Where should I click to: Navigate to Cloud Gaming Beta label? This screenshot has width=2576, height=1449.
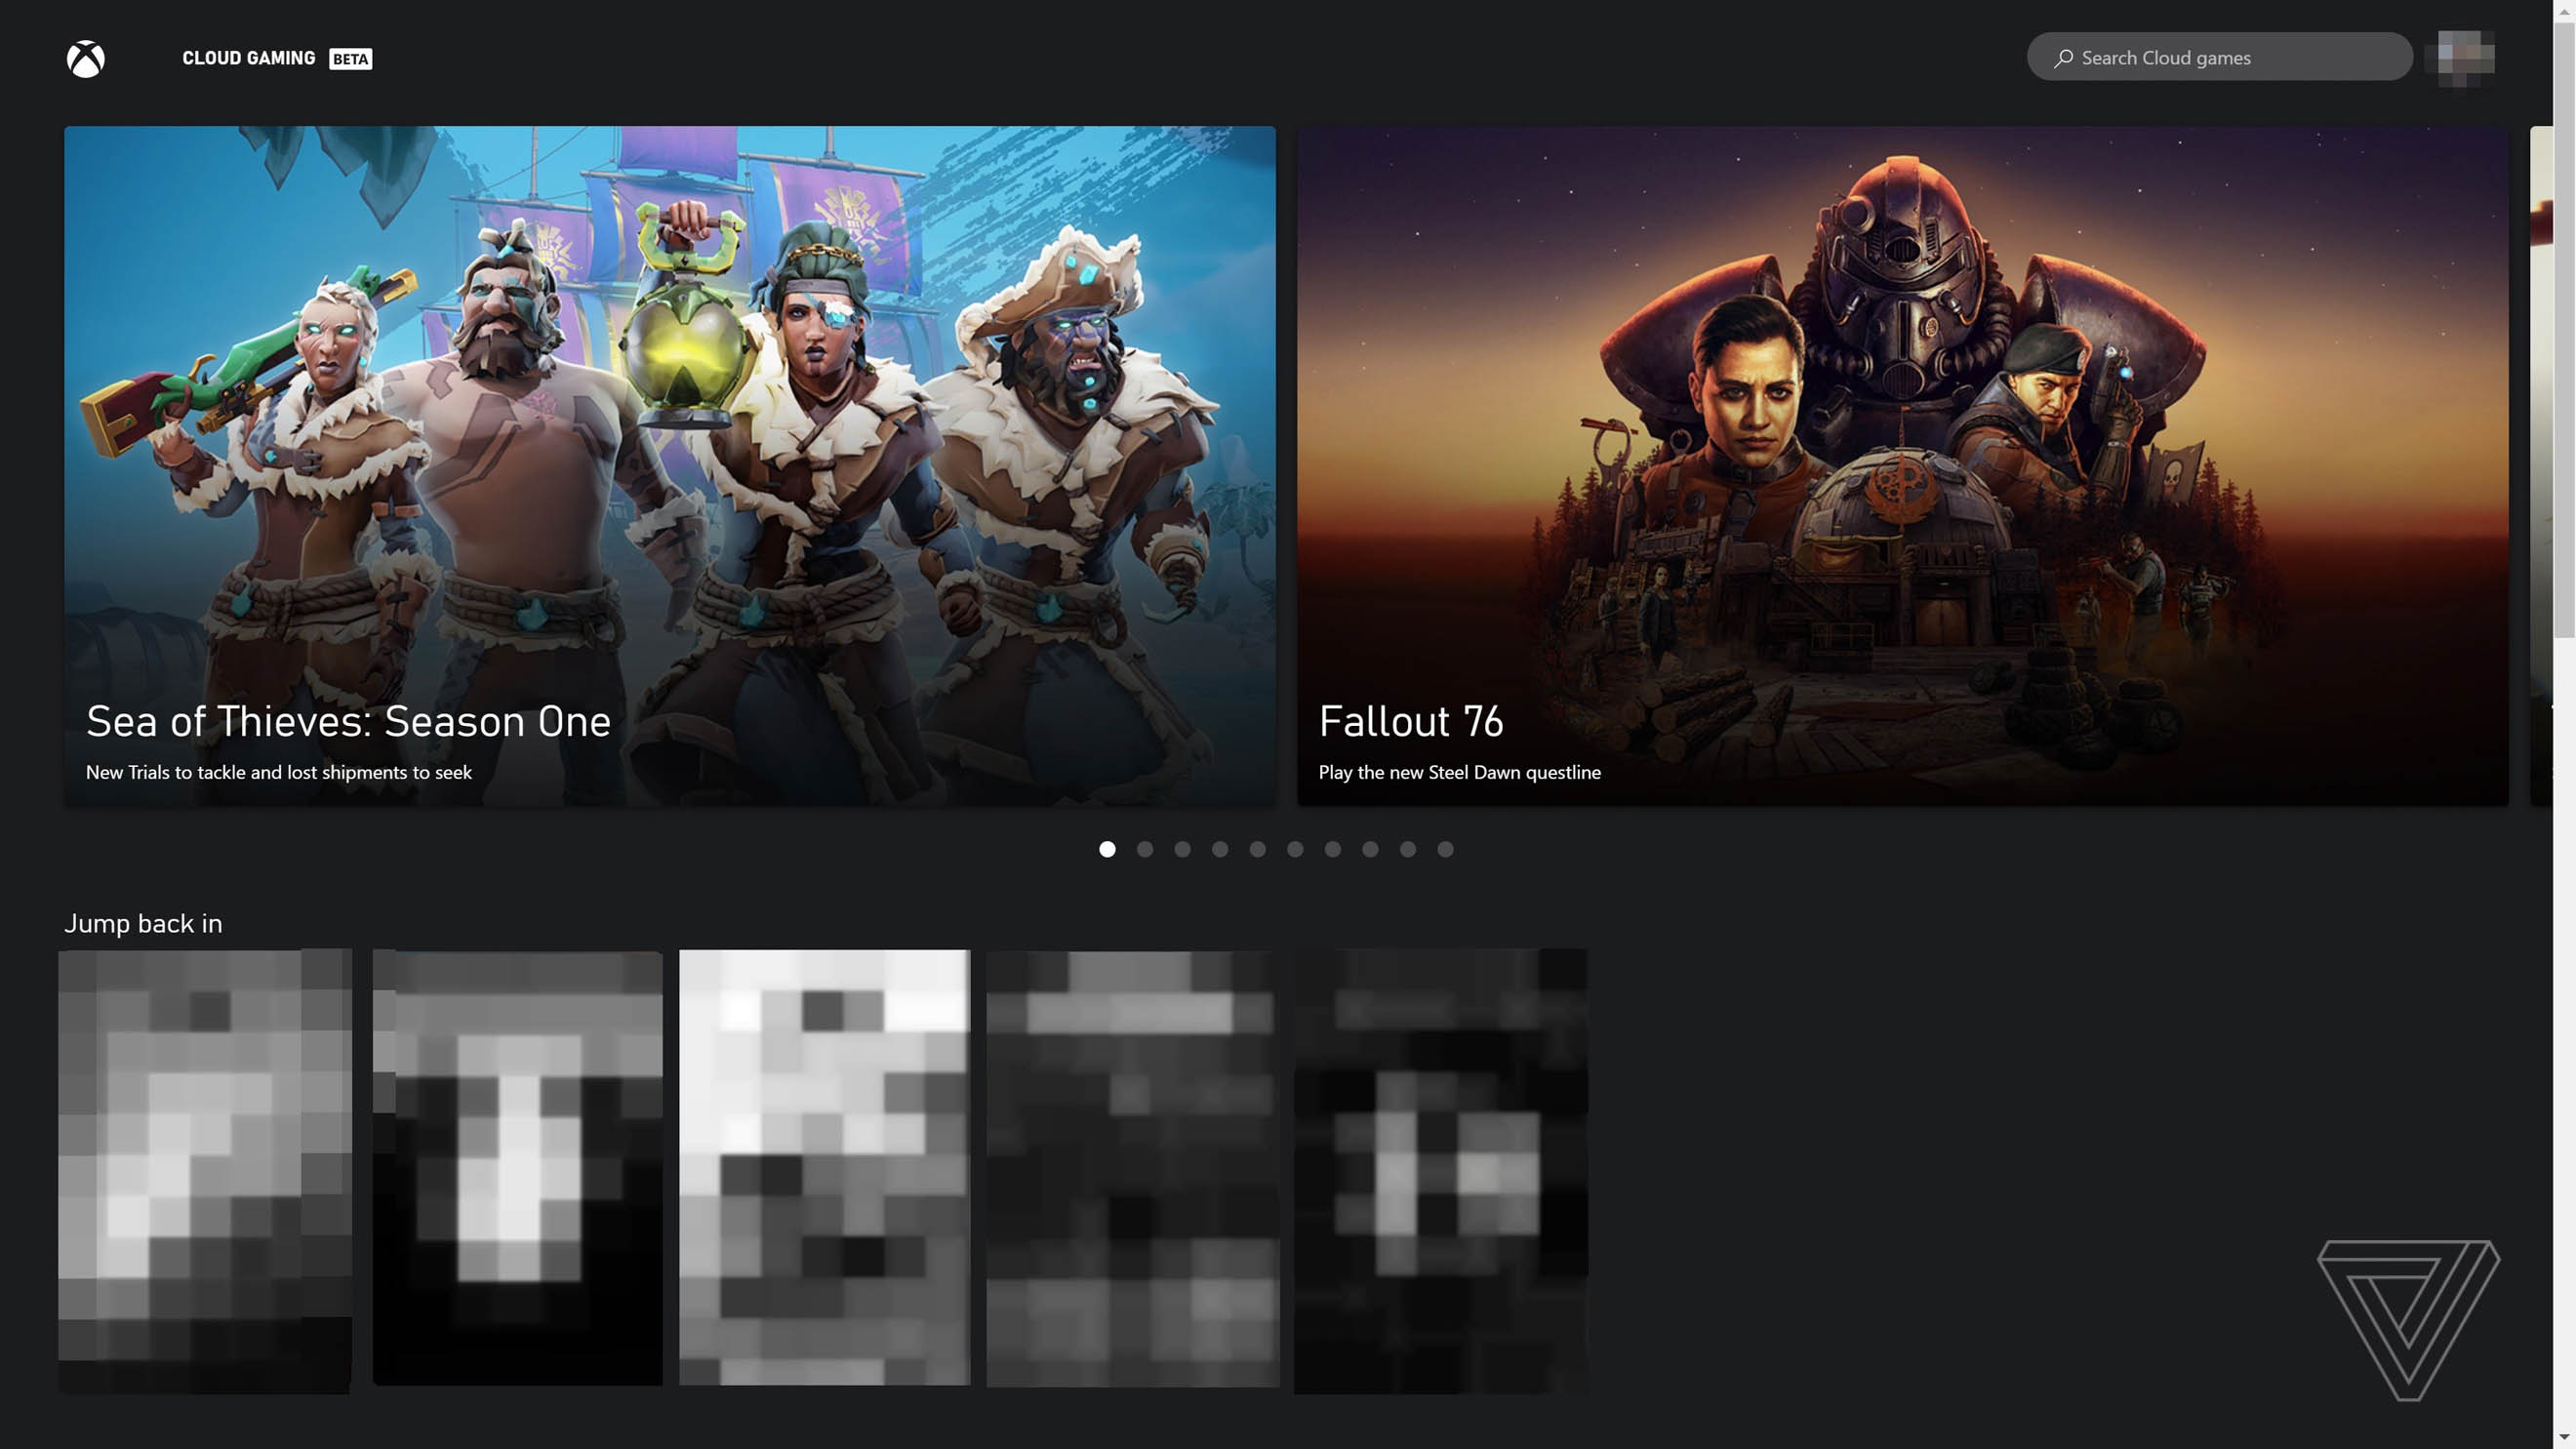tap(276, 57)
